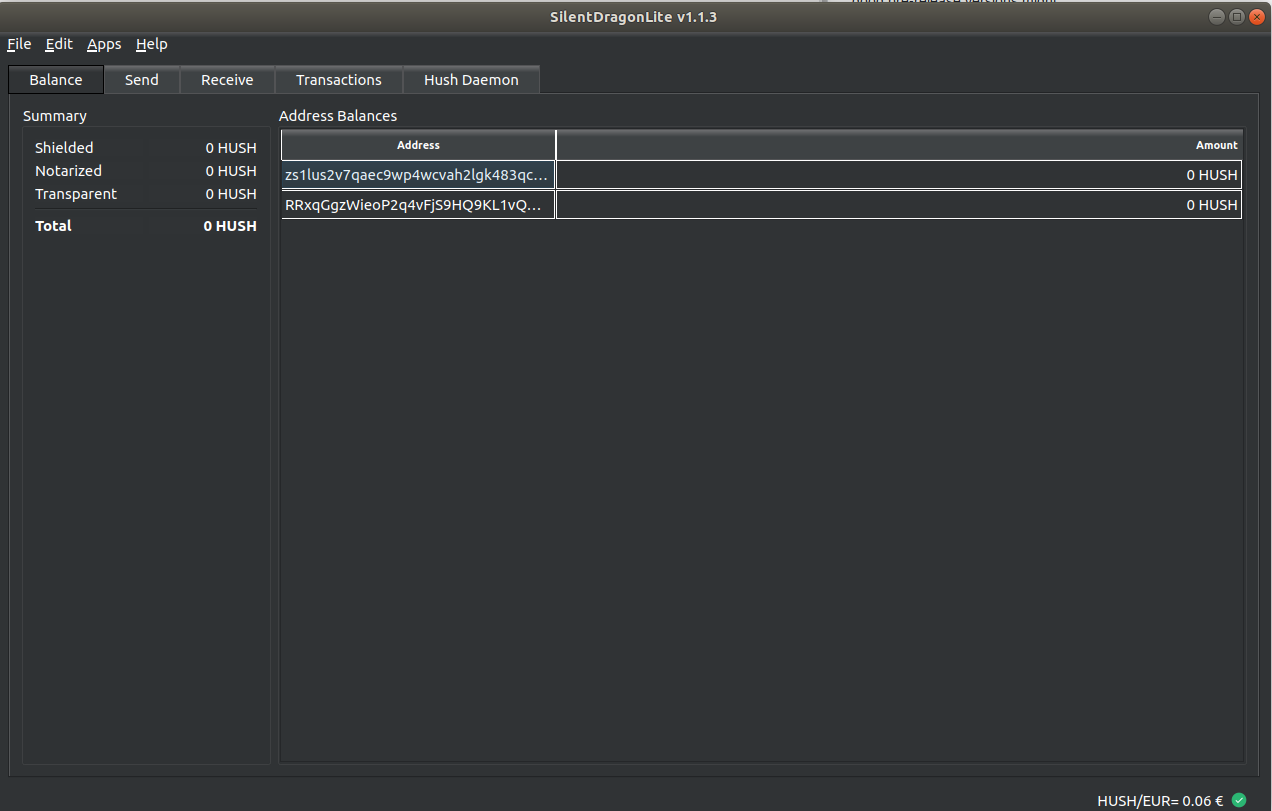
Task: Click the Shielded 0 HUSH value
Action: (231, 148)
